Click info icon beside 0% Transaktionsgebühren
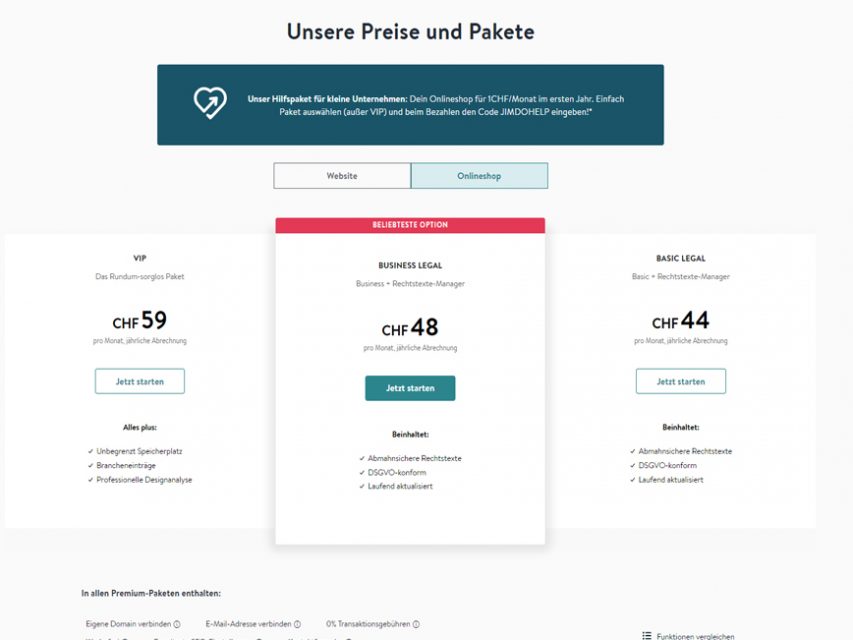The image size is (853, 640). click(414, 624)
